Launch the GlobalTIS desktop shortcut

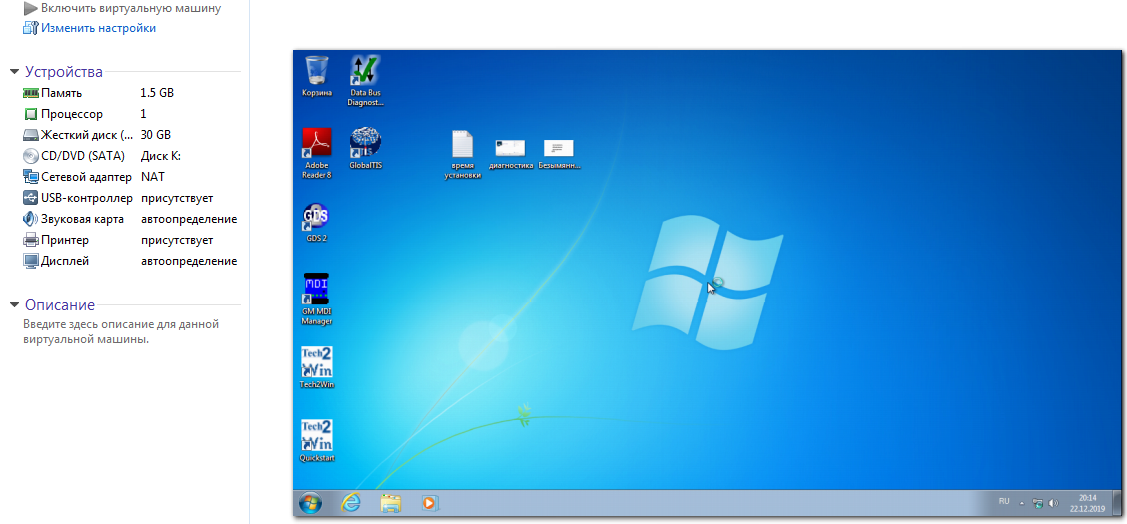point(365,145)
